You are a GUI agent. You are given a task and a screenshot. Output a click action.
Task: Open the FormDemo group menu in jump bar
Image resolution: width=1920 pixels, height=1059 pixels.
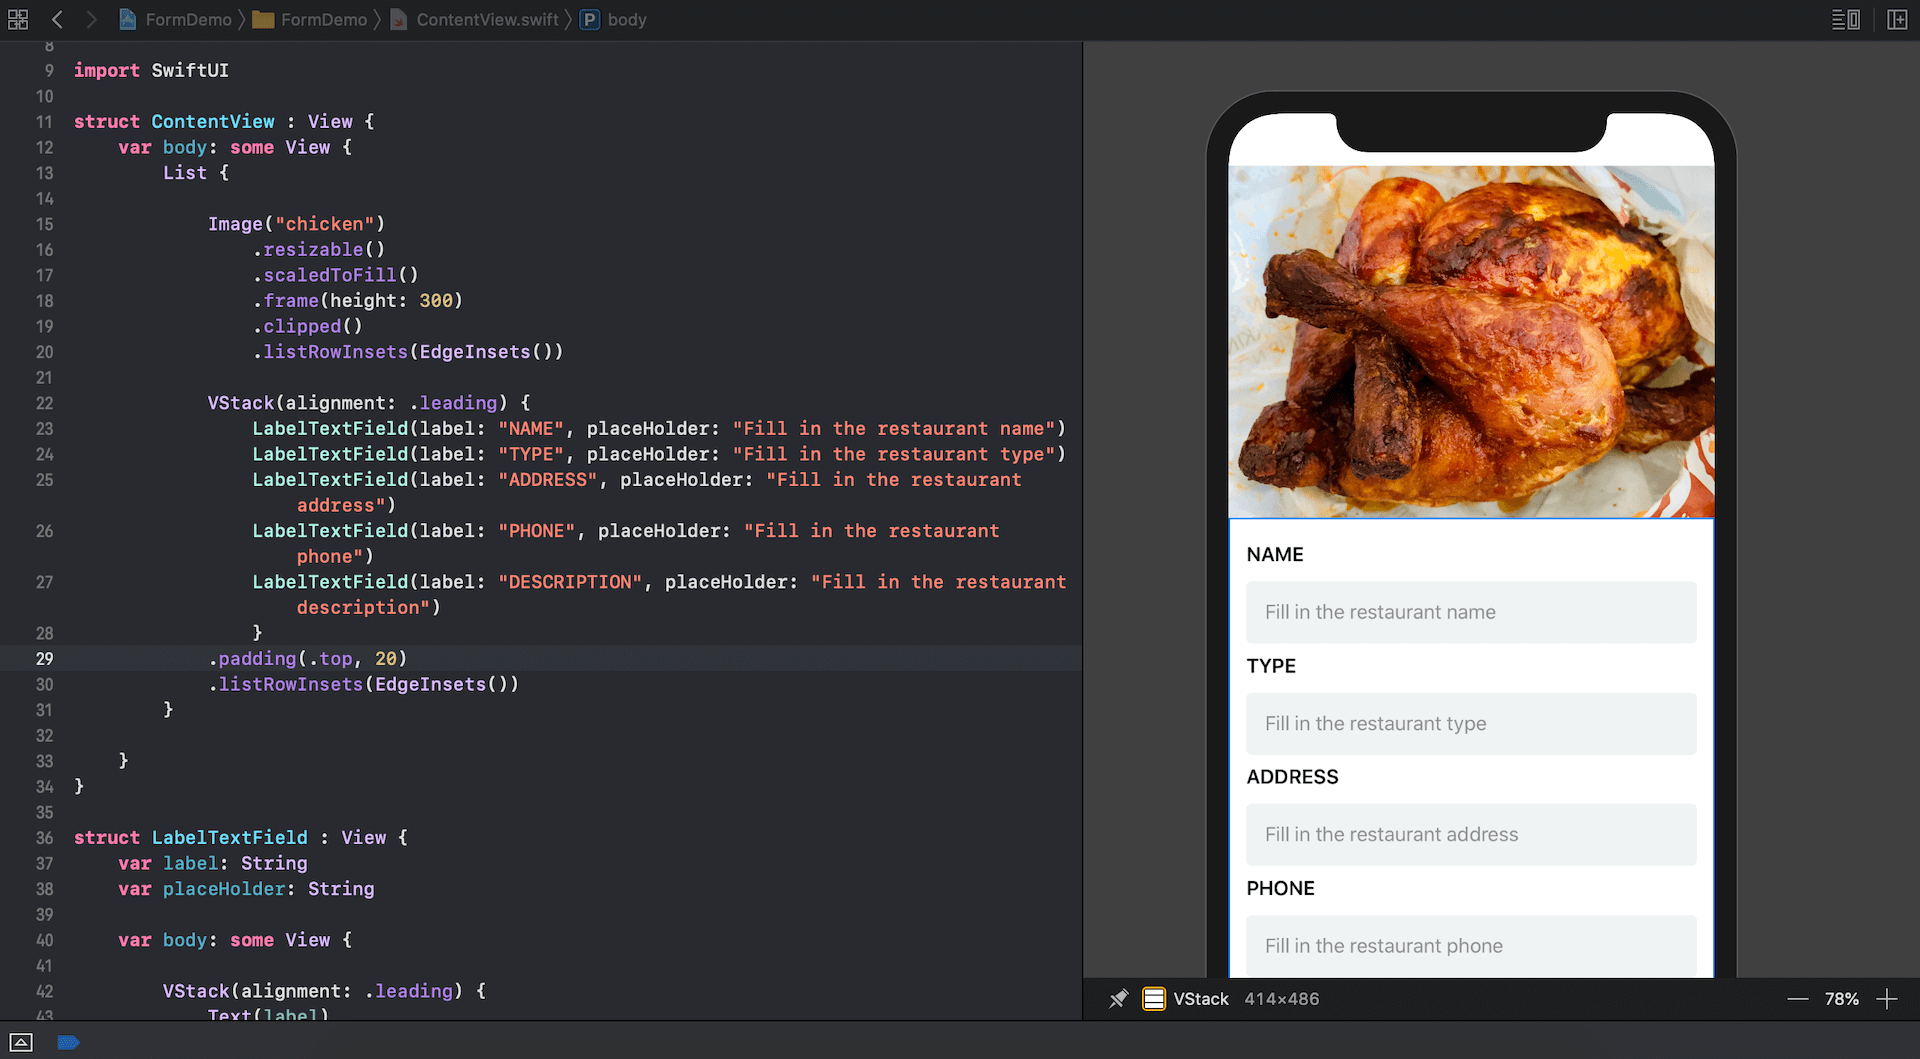322,19
